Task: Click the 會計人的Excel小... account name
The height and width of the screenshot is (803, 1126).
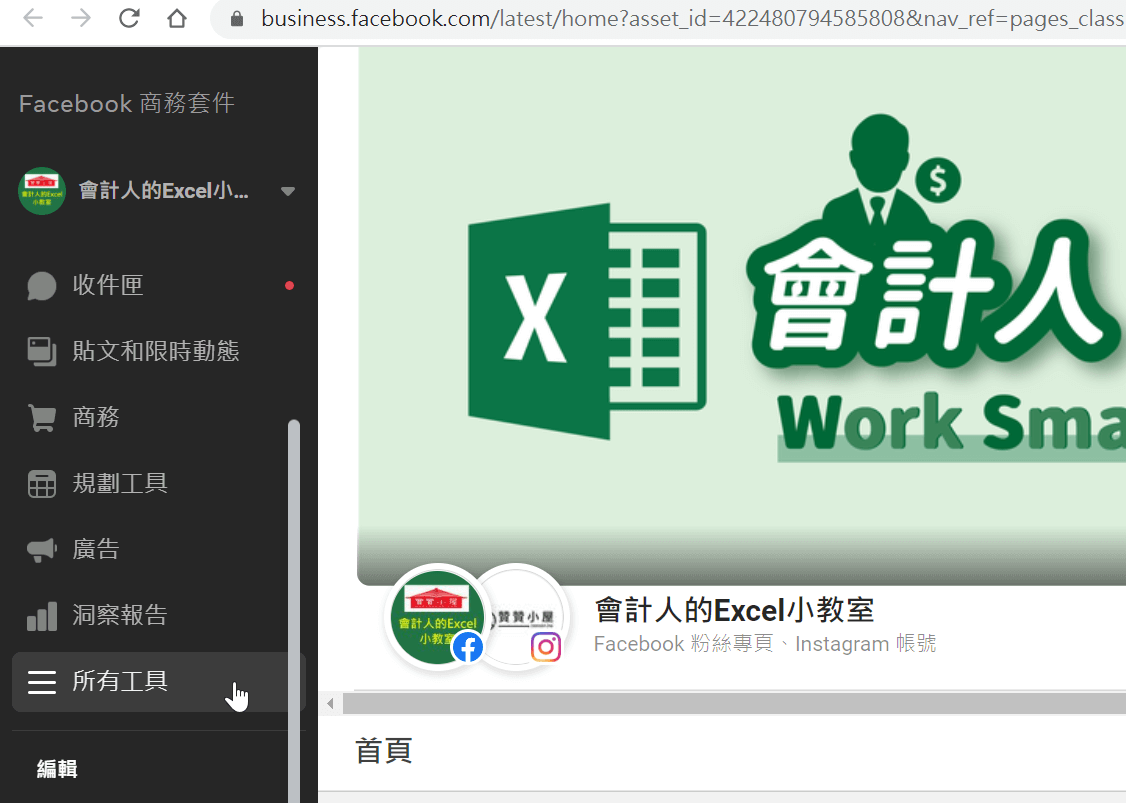Action: 164,191
